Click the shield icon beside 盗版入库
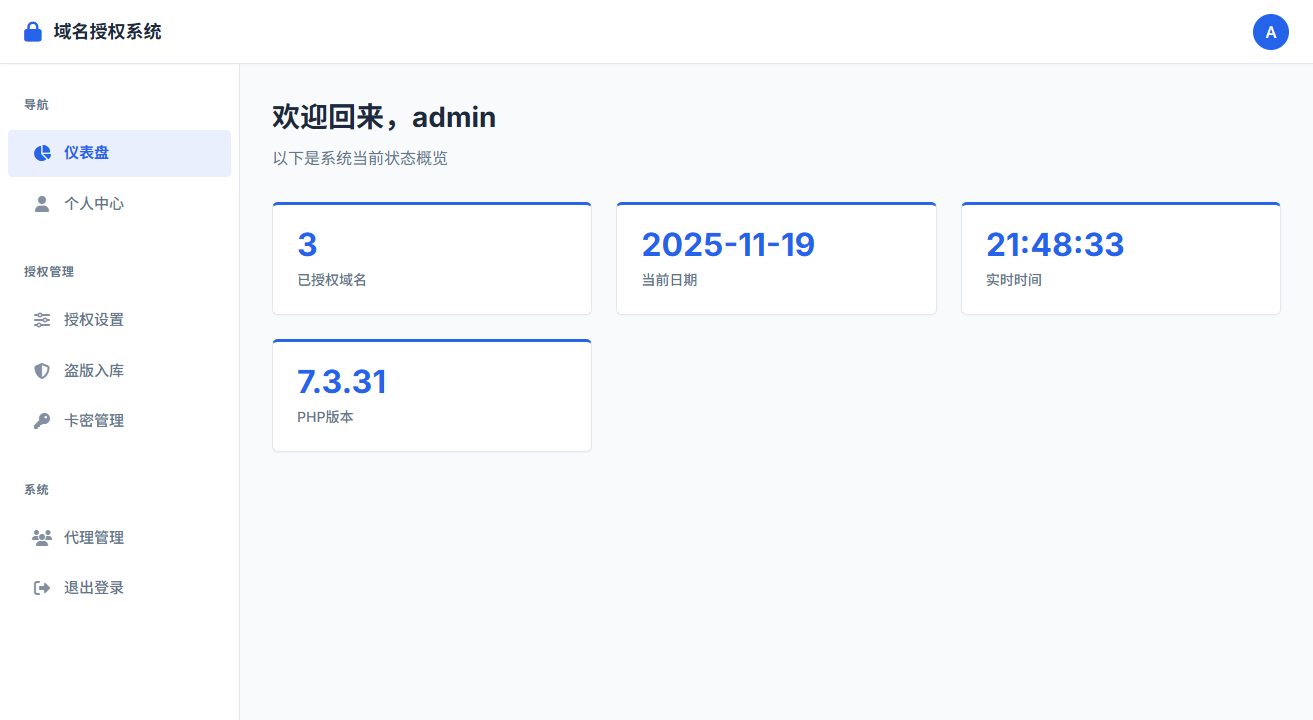Viewport: 1313px width, 720px height. click(42, 371)
